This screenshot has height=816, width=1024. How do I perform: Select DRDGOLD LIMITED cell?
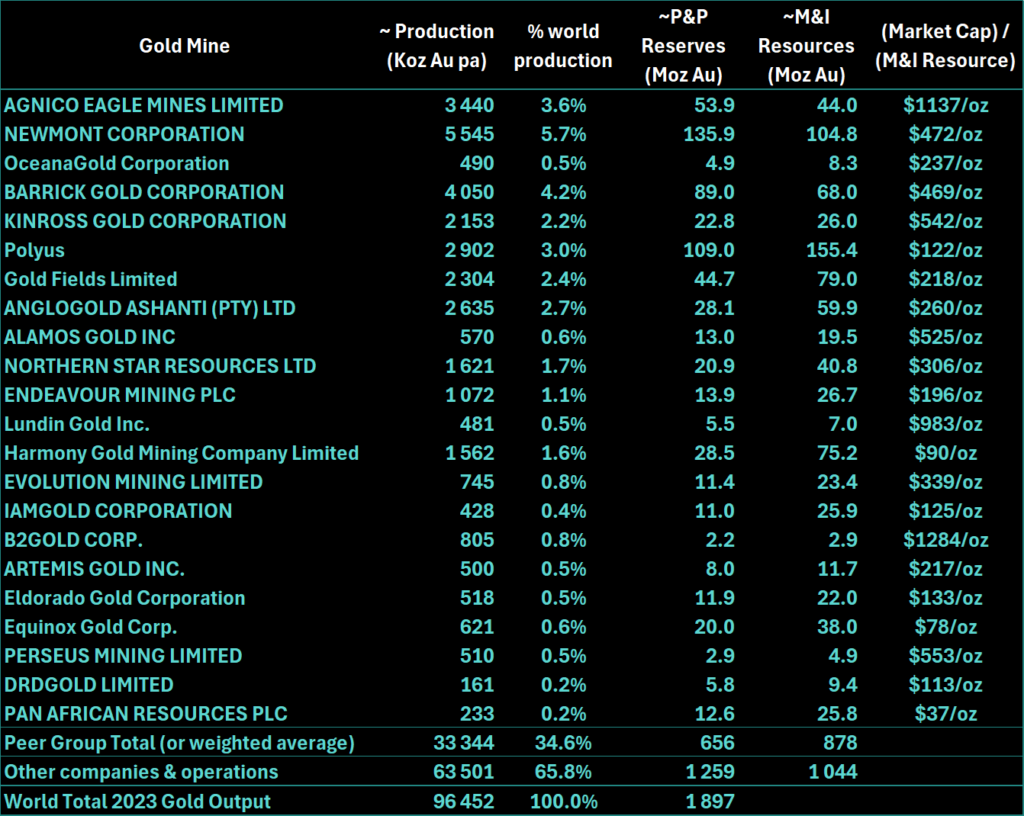pos(89,685)
